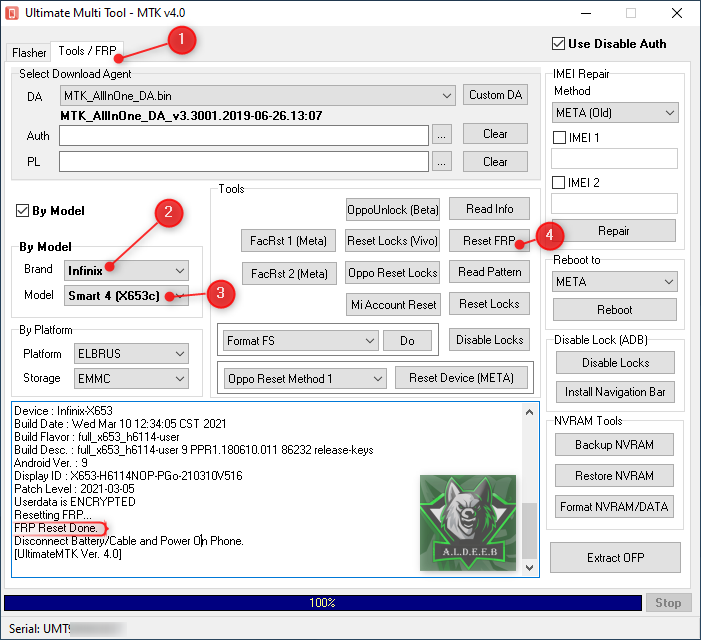701x640 pixels.
Task: Click the Oppo Reset Locks button
Action: [x=393, y=273]
